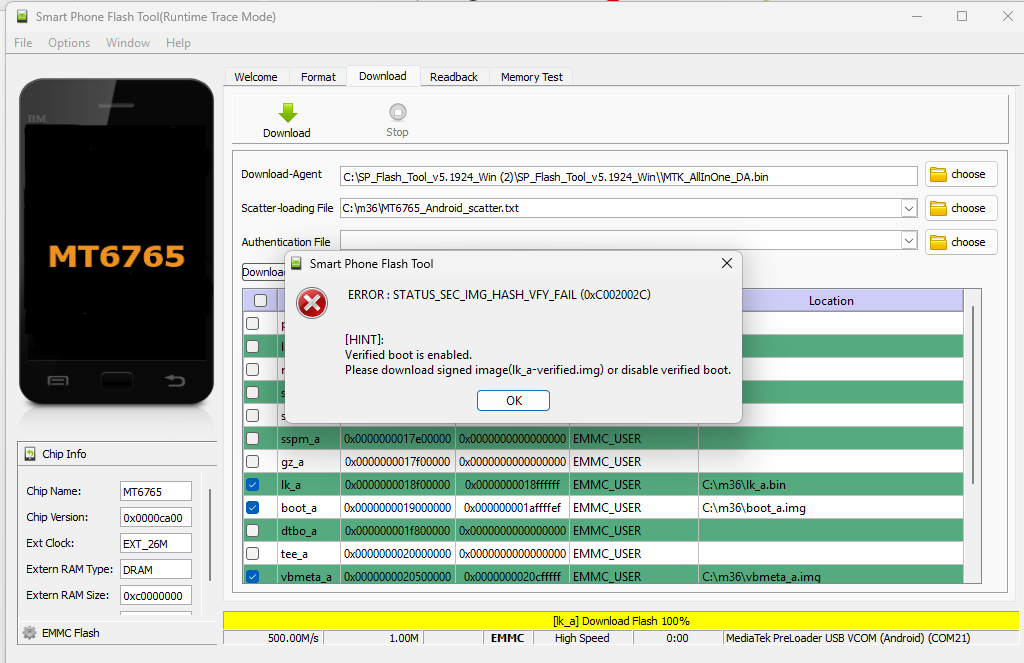The width and height of the screenshot is (1024, 663).
Task: Enable the dtbo_a partition checkbox
Action: [x=253, y=531]
